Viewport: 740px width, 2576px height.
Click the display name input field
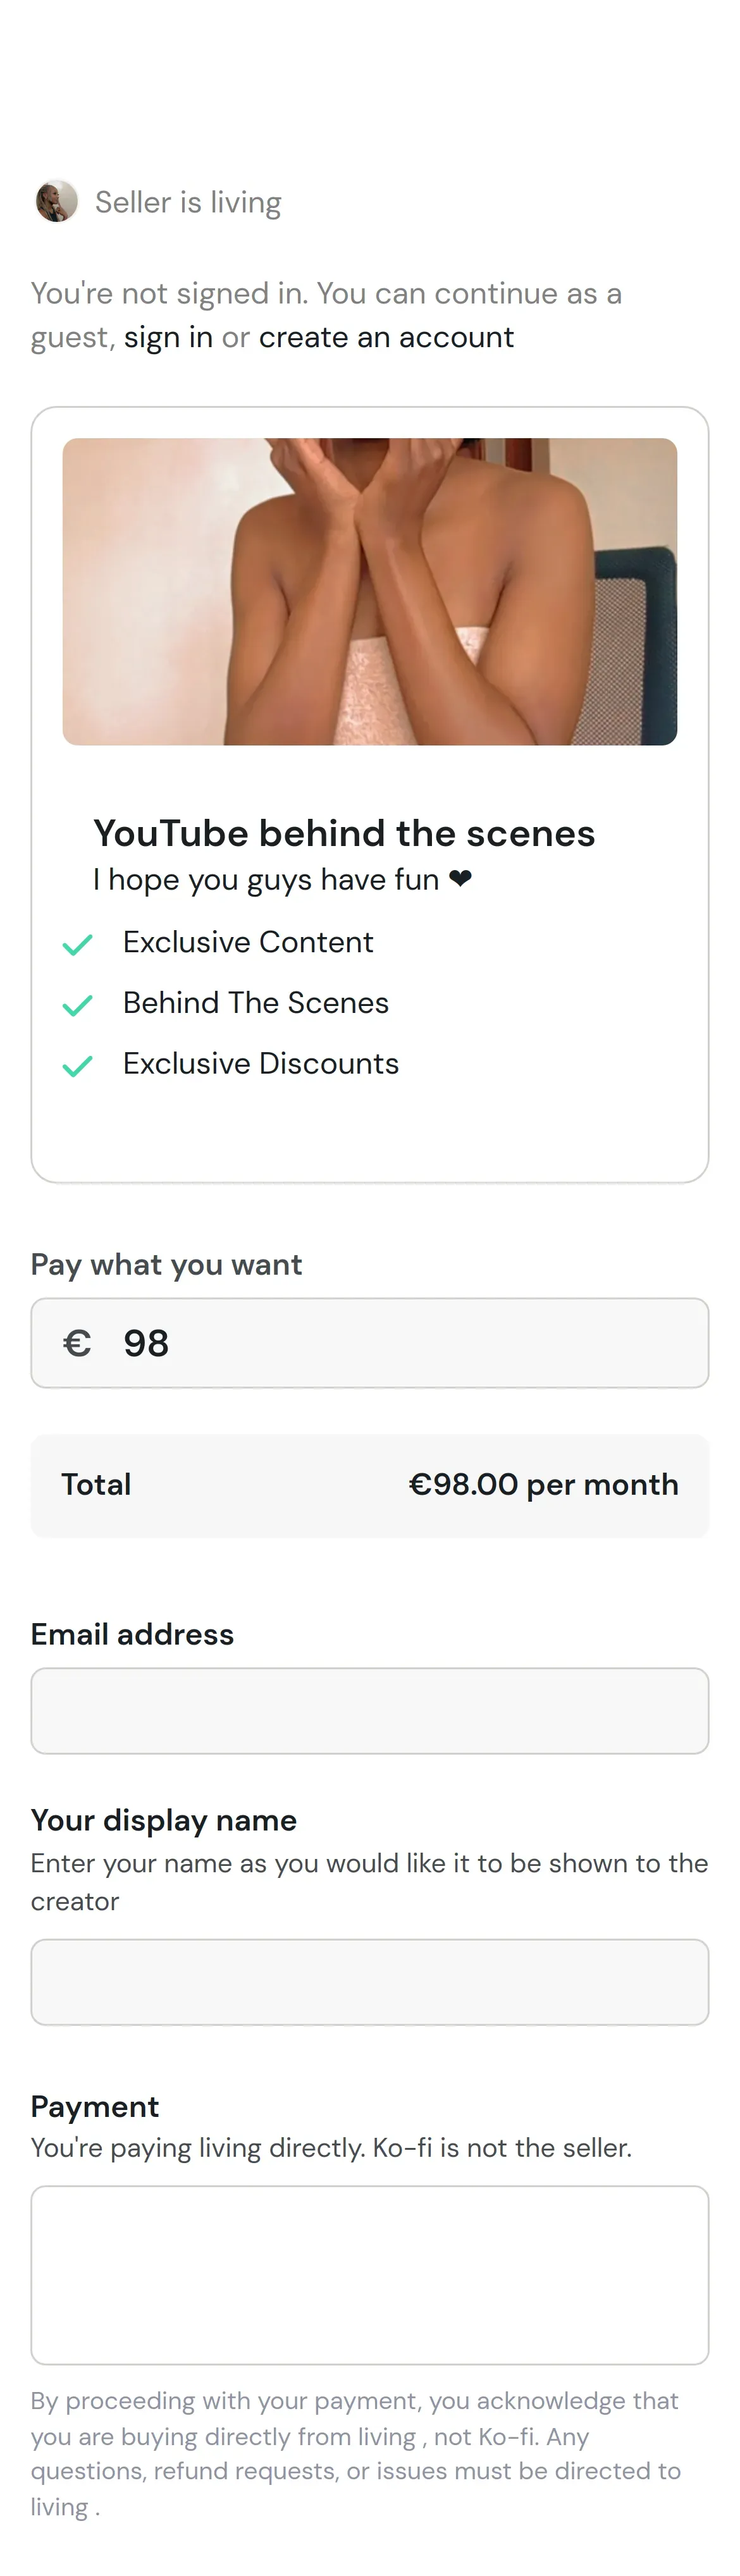pos(369,1982)
